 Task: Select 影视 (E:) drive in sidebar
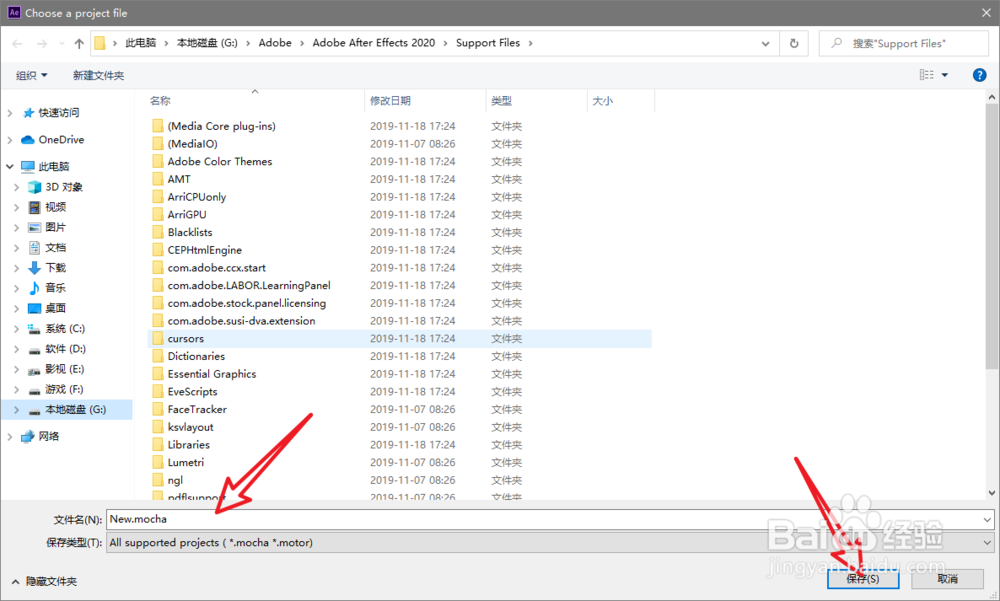(x=64, y=369)
